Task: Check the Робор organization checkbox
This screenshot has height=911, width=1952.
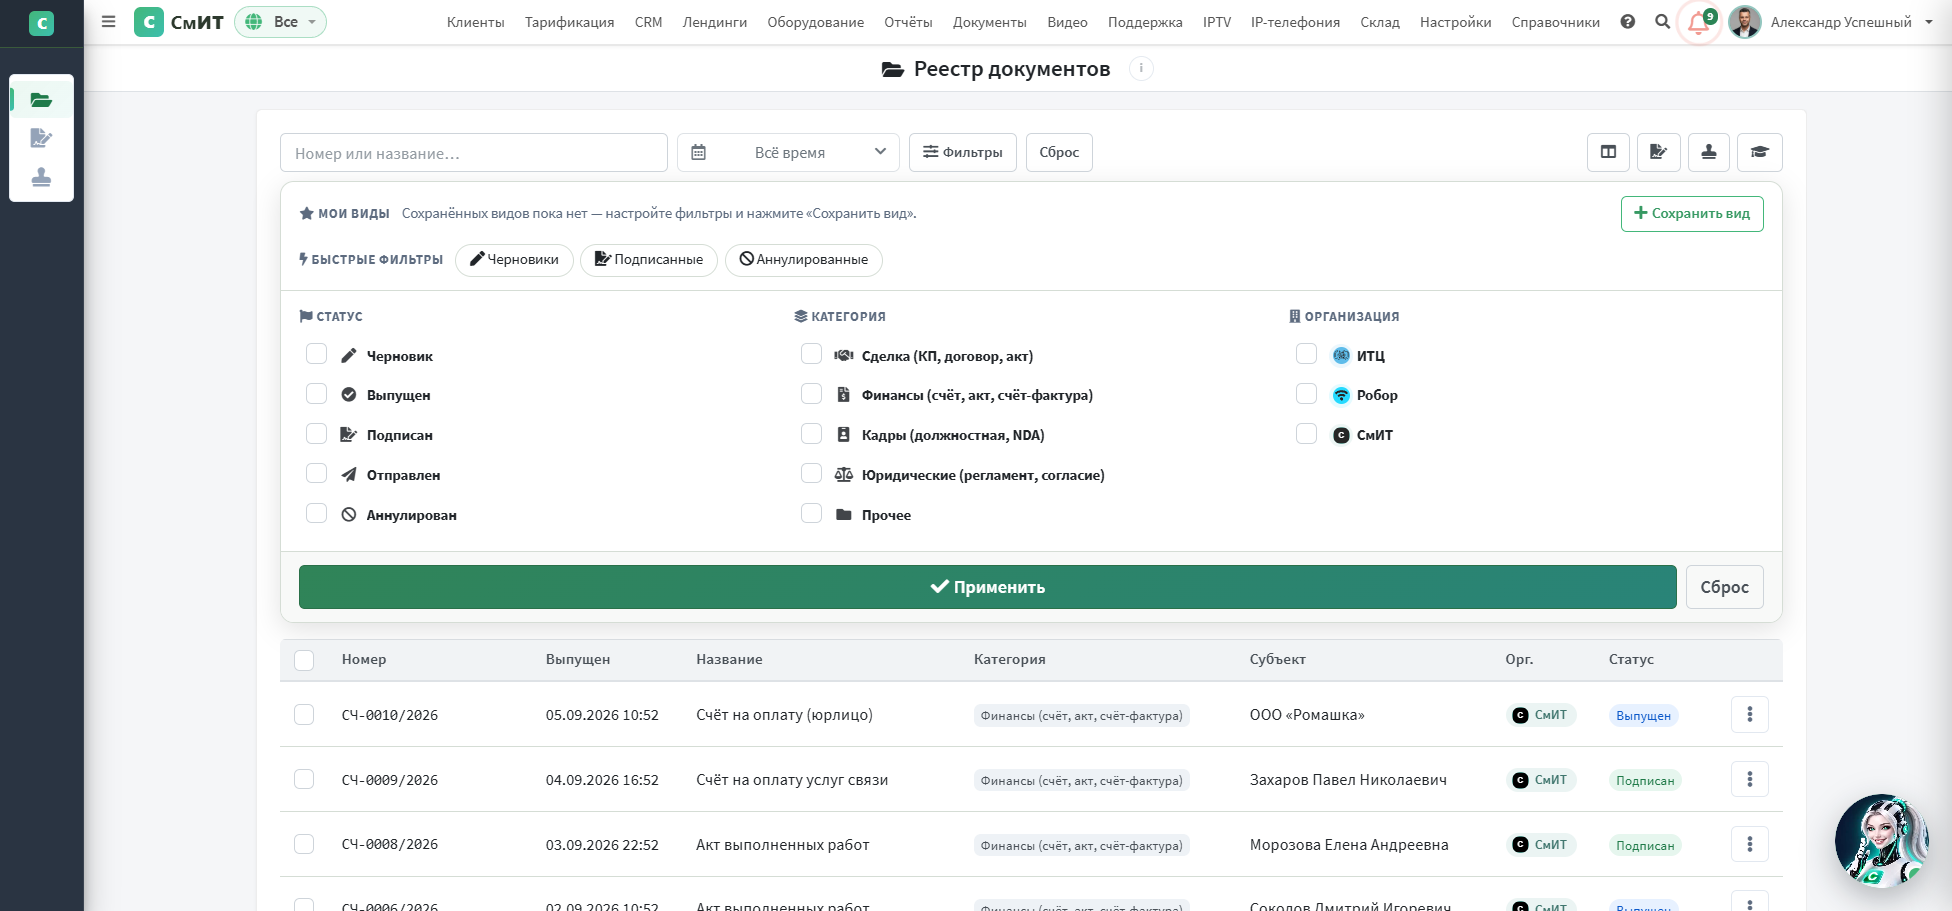Action: 1307,393
